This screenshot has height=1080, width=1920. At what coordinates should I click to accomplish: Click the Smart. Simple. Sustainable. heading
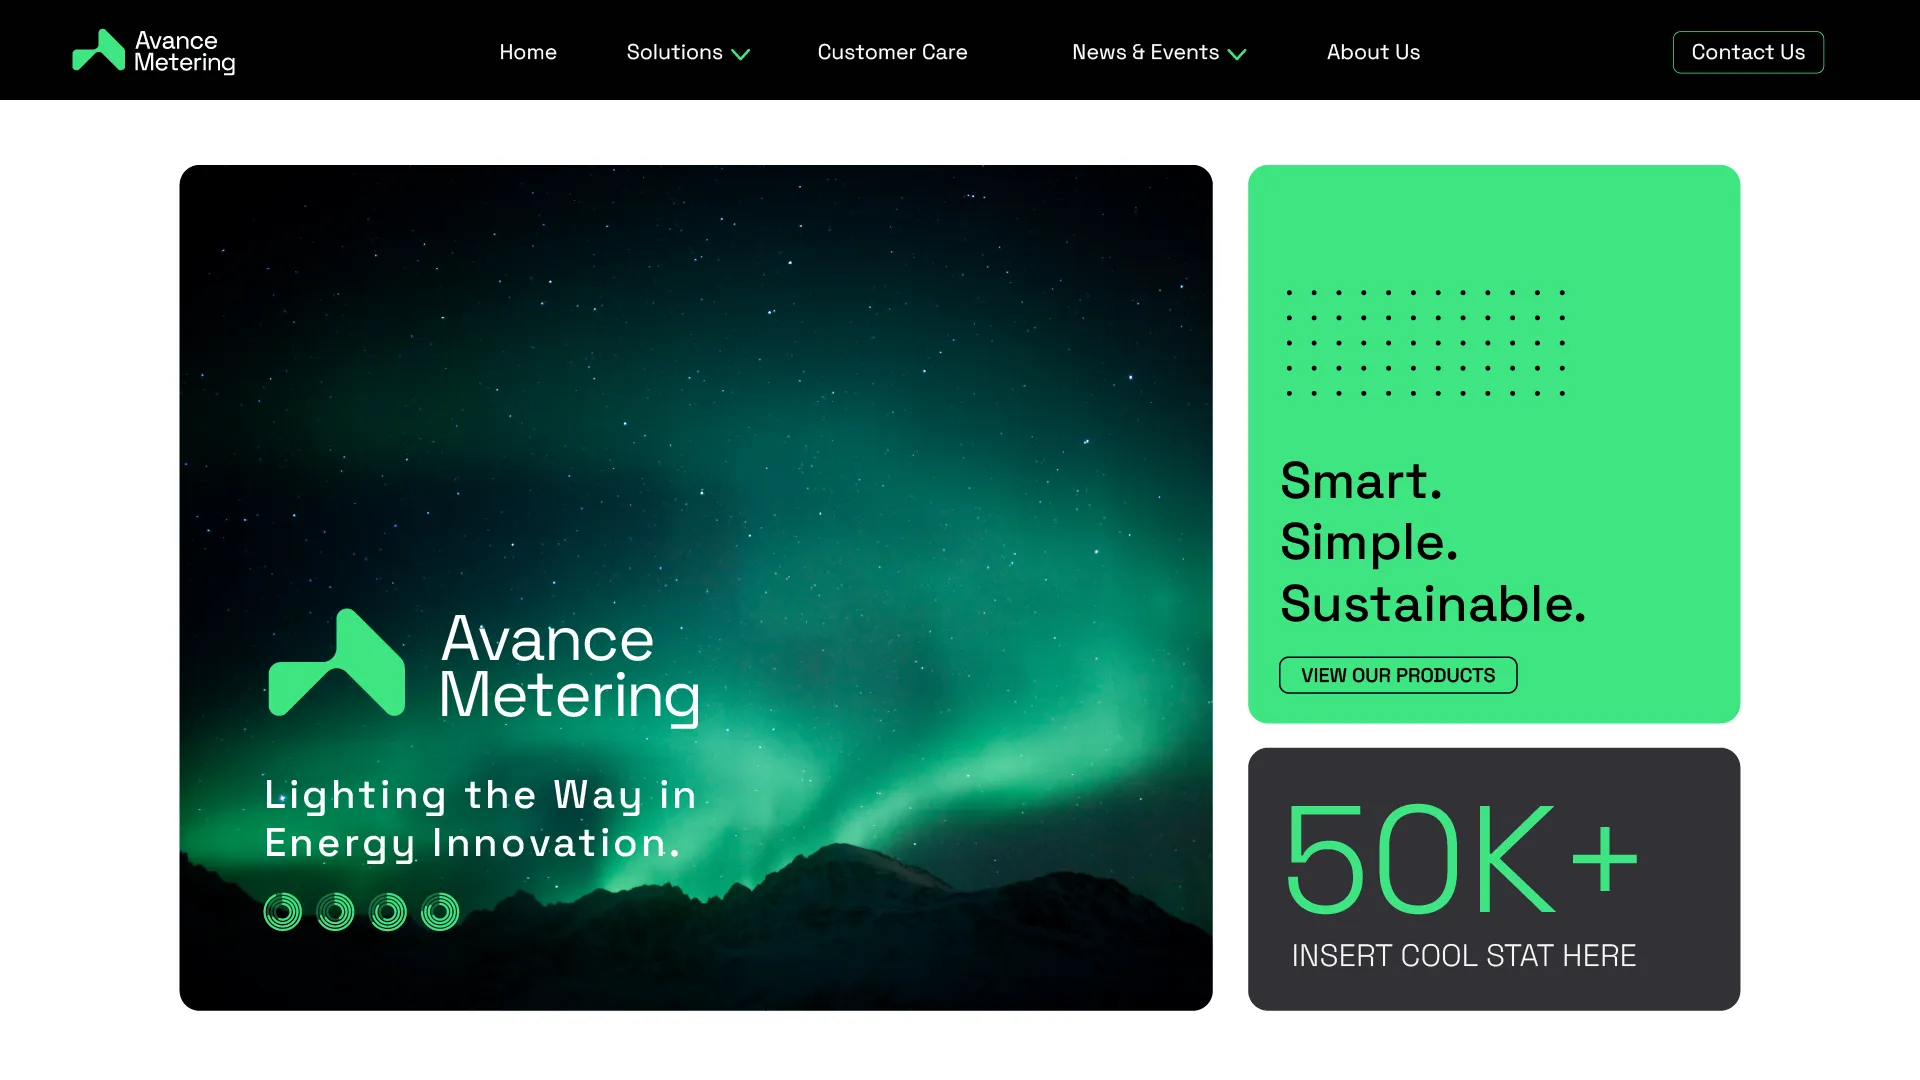click(x=1433, y=542)
